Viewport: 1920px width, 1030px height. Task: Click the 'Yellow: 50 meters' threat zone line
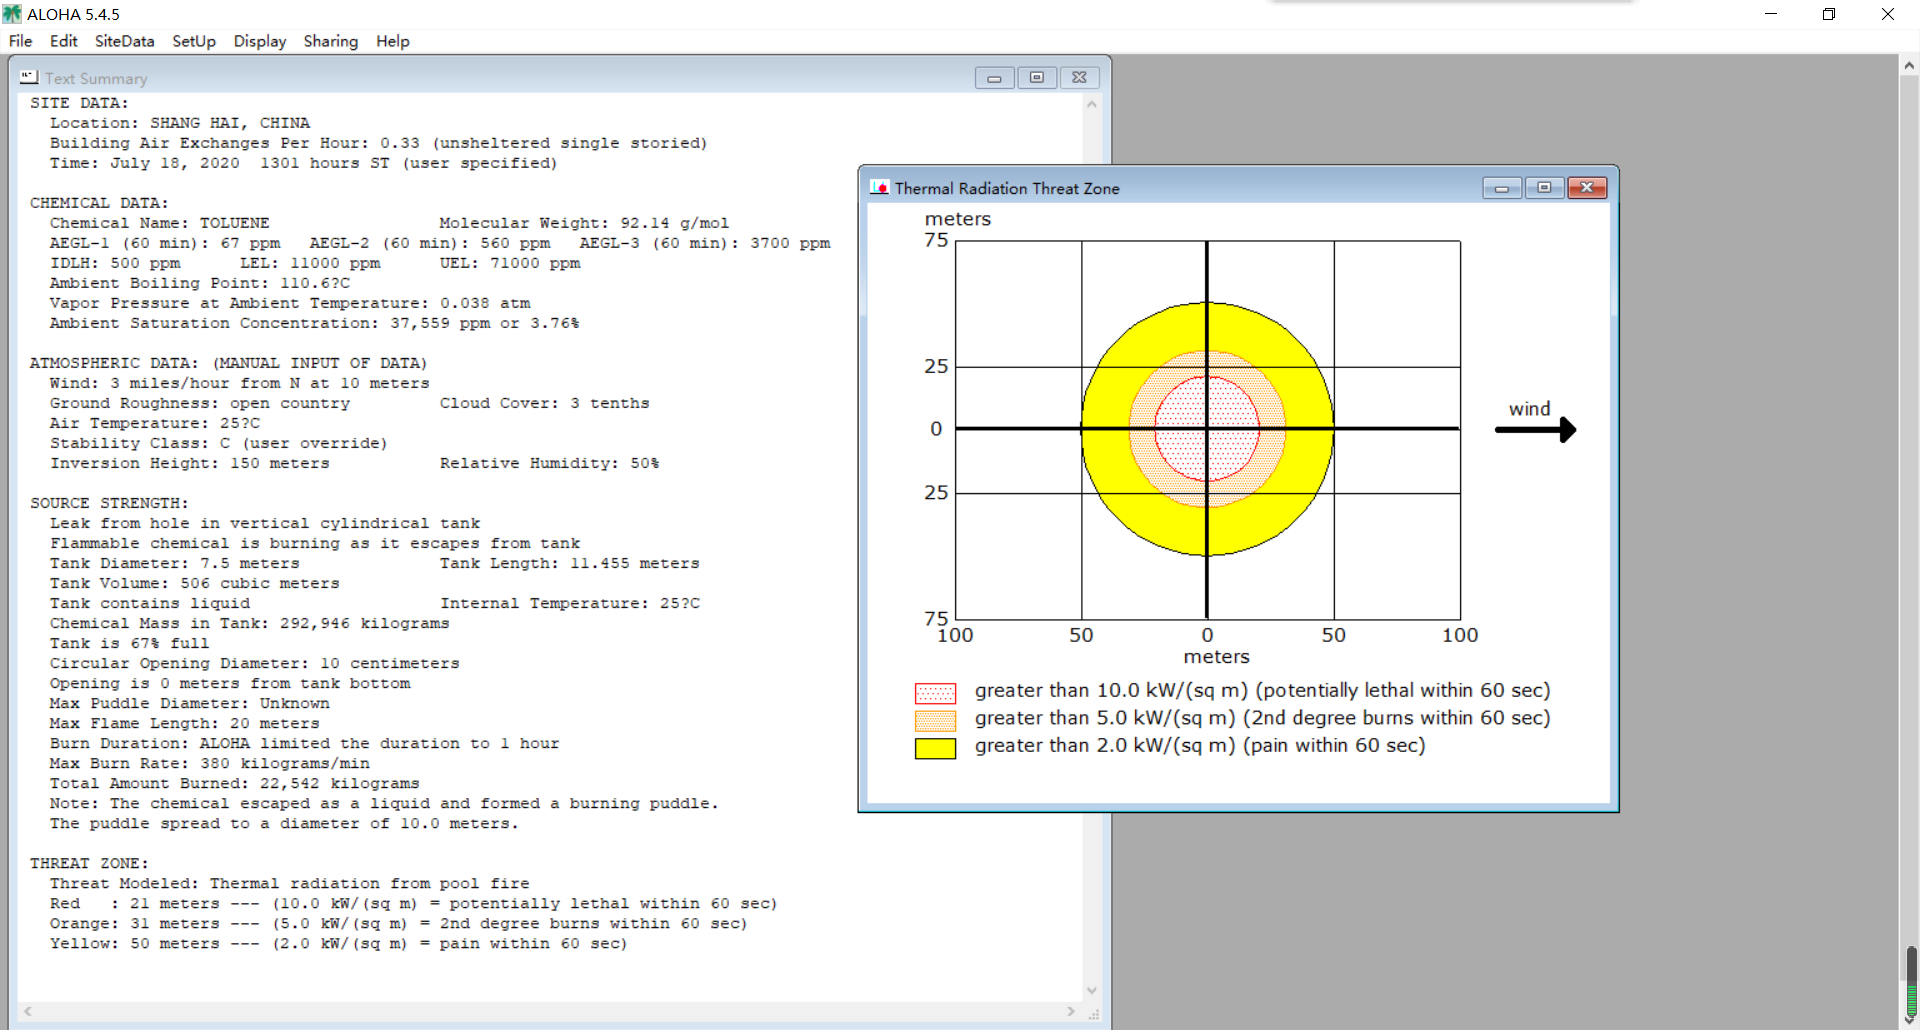(338, 943)
